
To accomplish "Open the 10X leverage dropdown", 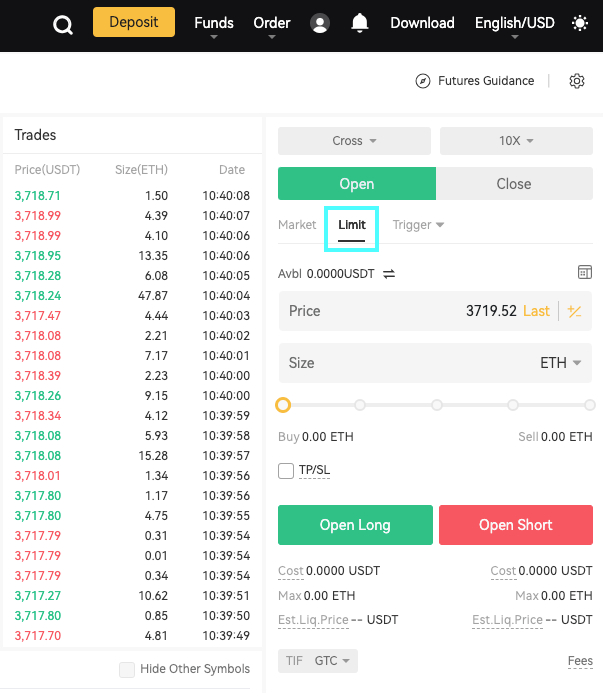I will pyautogui.click(x=516, y=141).
